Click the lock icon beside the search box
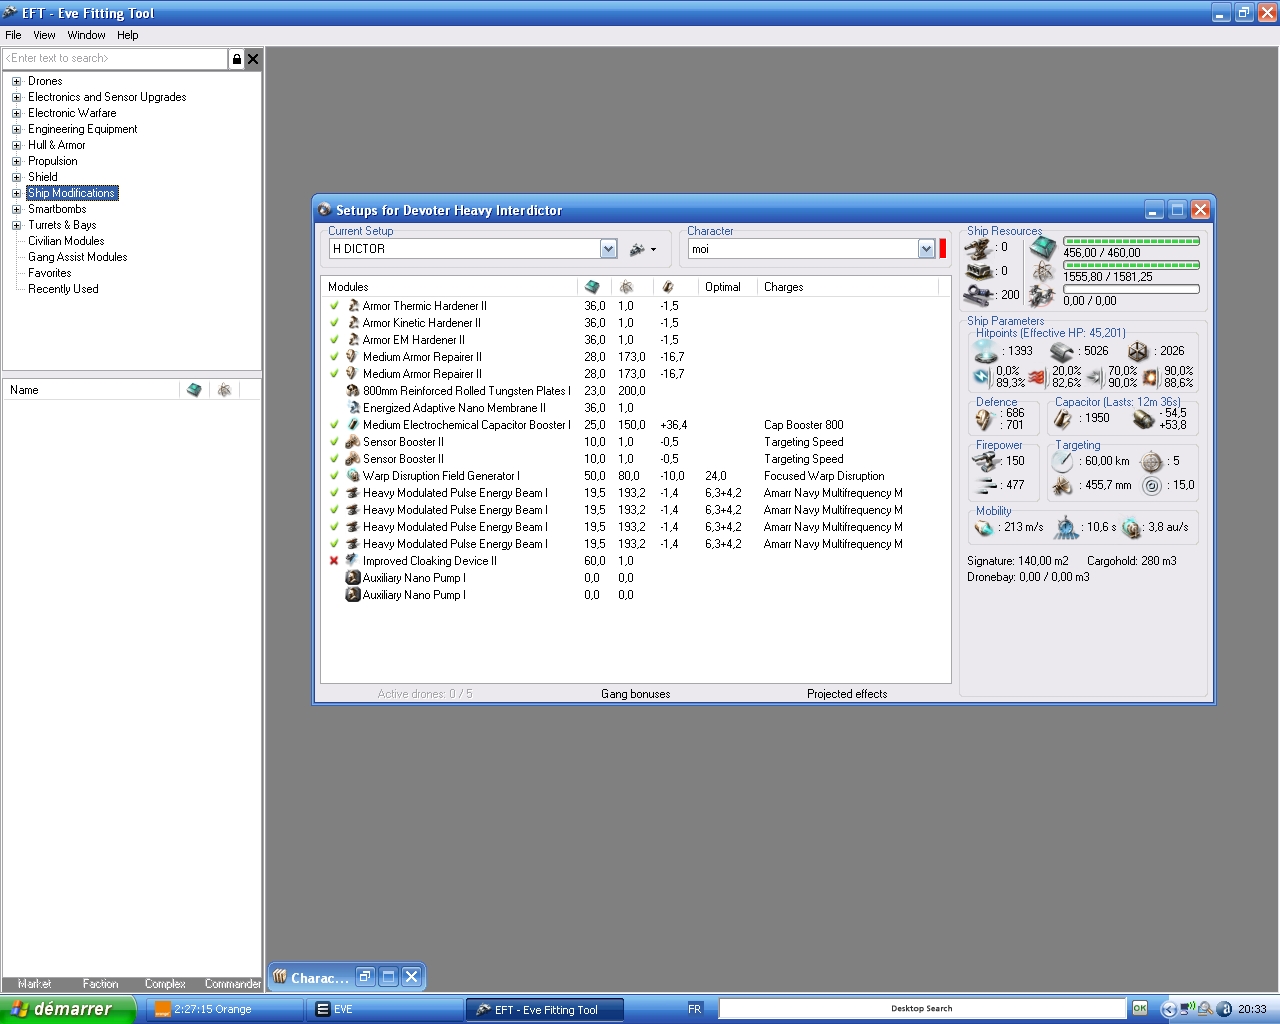The image size is (1280, 1024). coord(236,59)
